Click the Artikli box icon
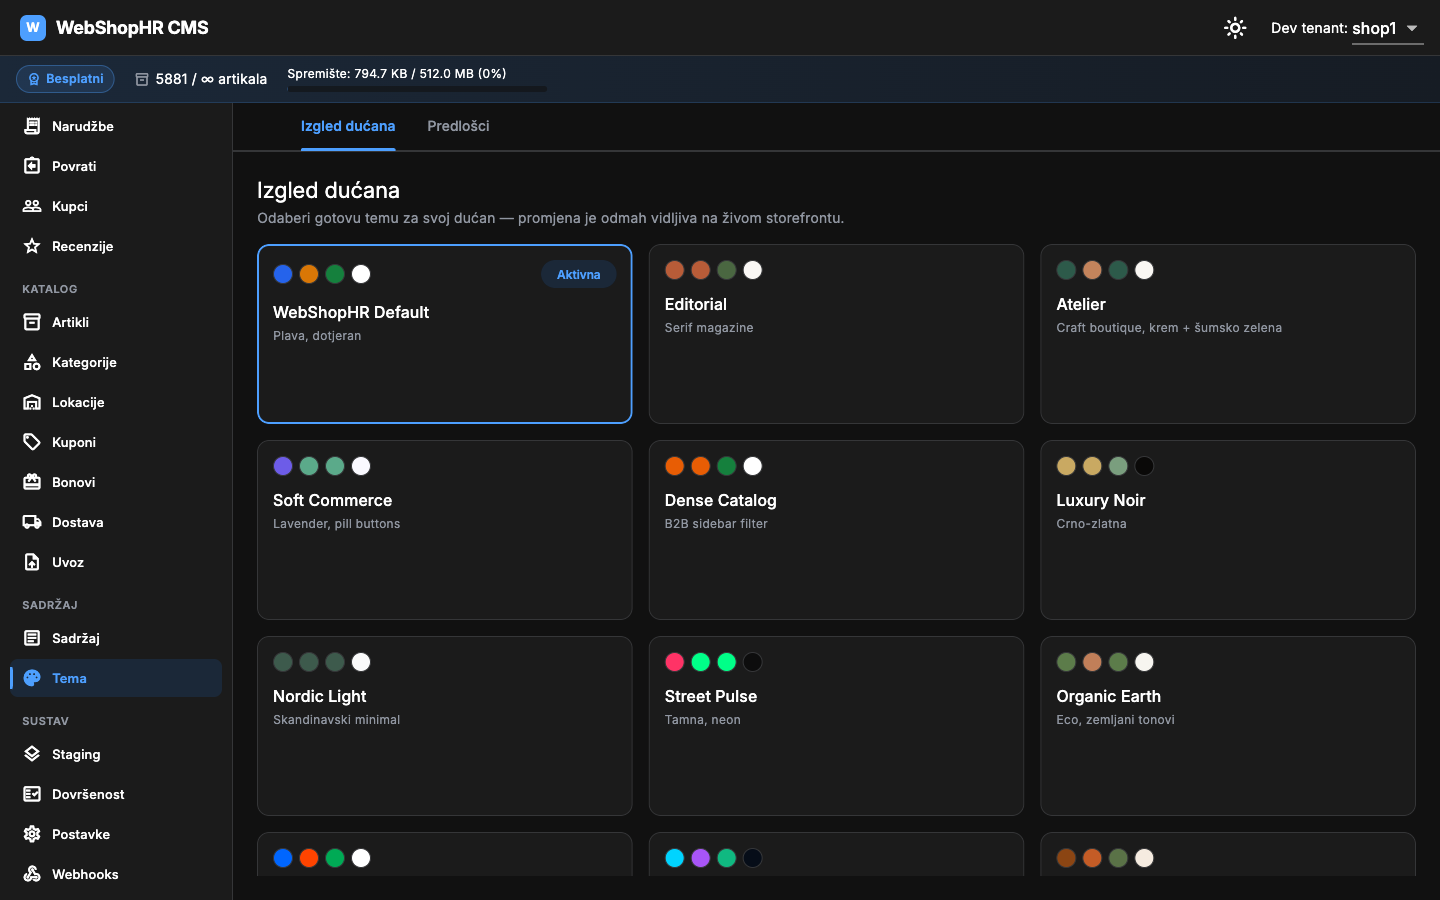Screen dimensions: 1440x900 coord(32,322)
